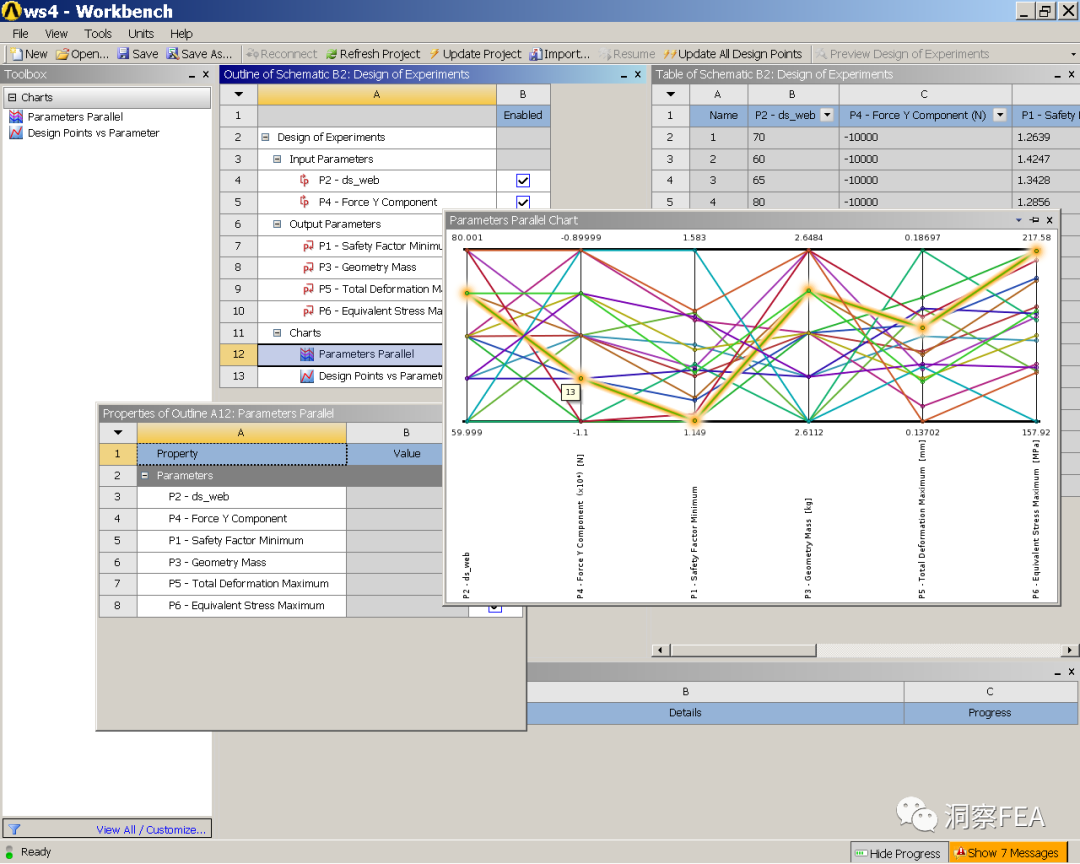This screenshot has width=1080, height=864.
Task: Click the Update Project lightning icon
Action: [435, 54]
